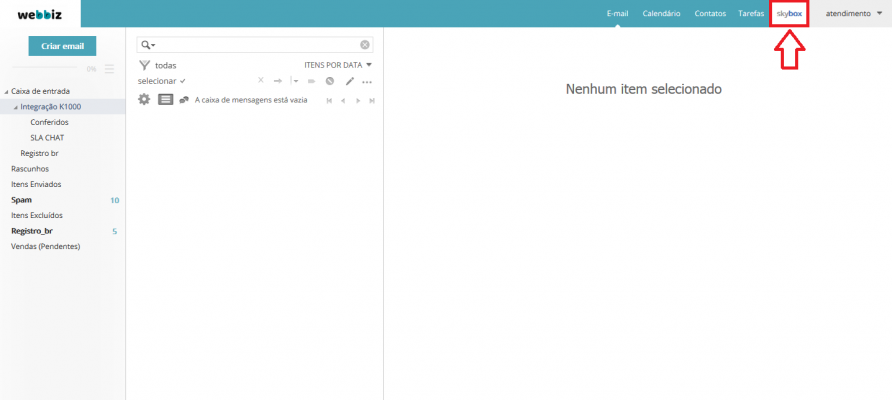The height and width of the screenshot is (400, 892).
Task: Open the message list settings gear
Action: pos(144,99)
